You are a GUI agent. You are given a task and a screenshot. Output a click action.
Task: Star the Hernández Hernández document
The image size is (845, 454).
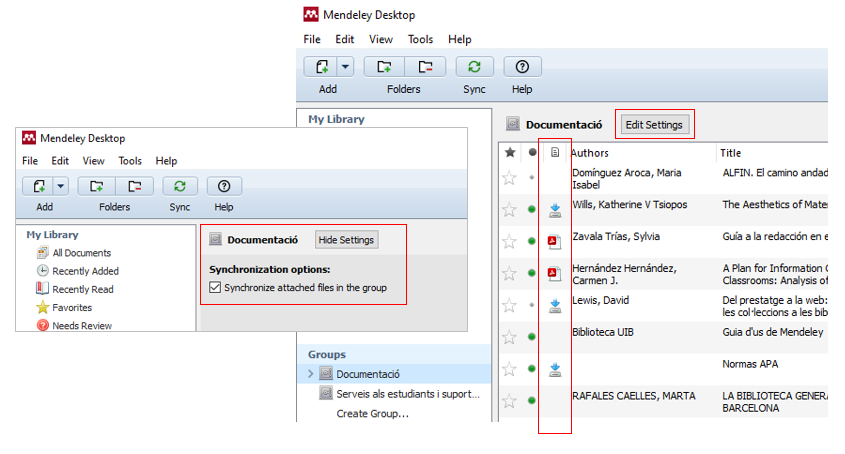(509, 273)
